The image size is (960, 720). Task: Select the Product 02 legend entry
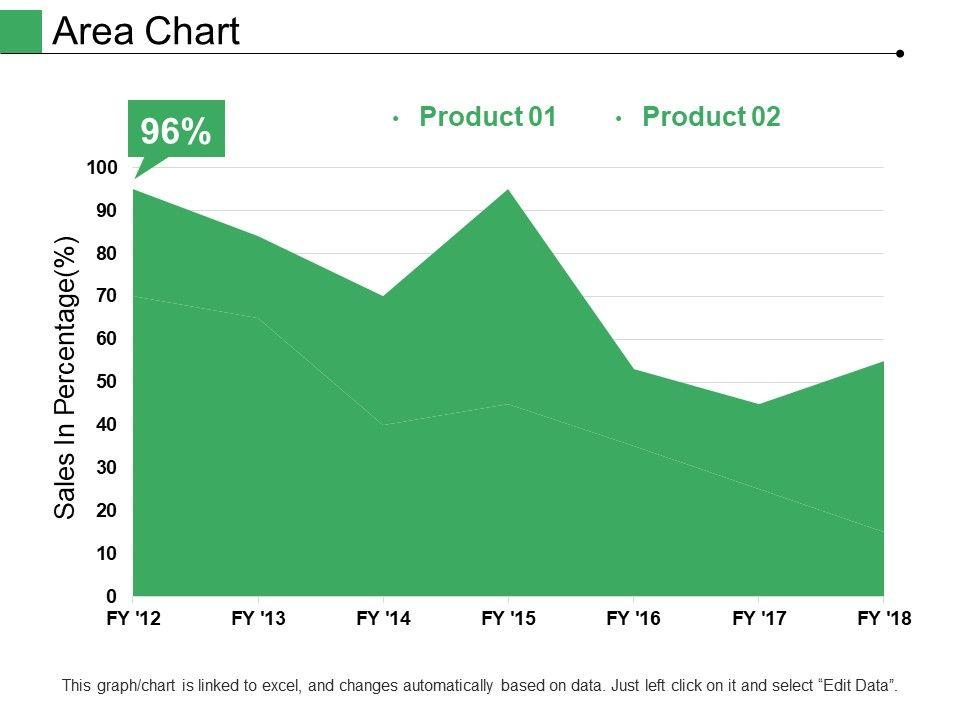point(710,117)
